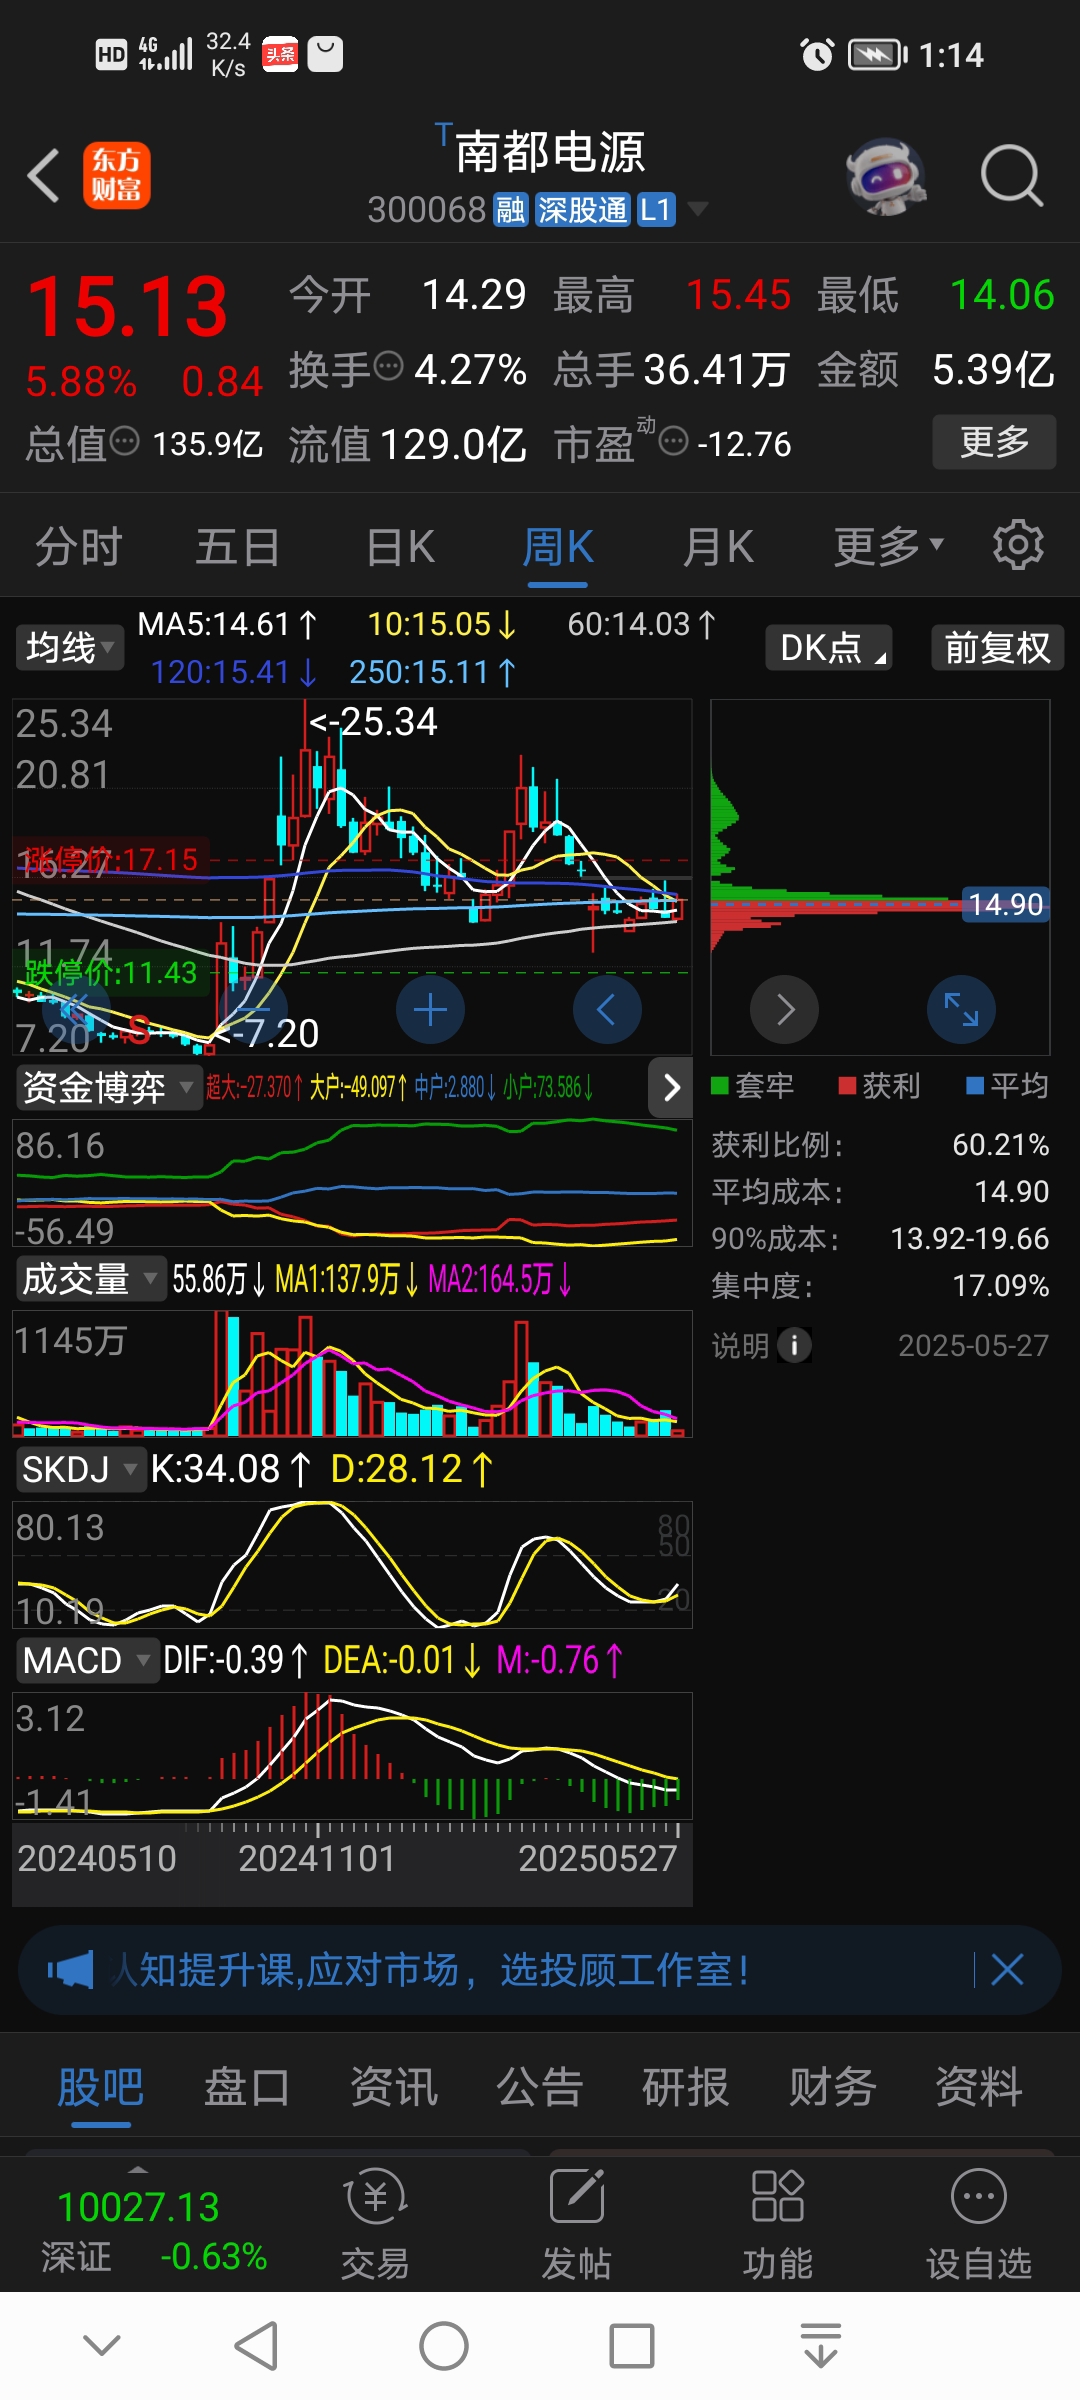This screenshot has height=2400, width=1080.
Task: Open the 资料 tab
Action: click(x=978, y=2088)
